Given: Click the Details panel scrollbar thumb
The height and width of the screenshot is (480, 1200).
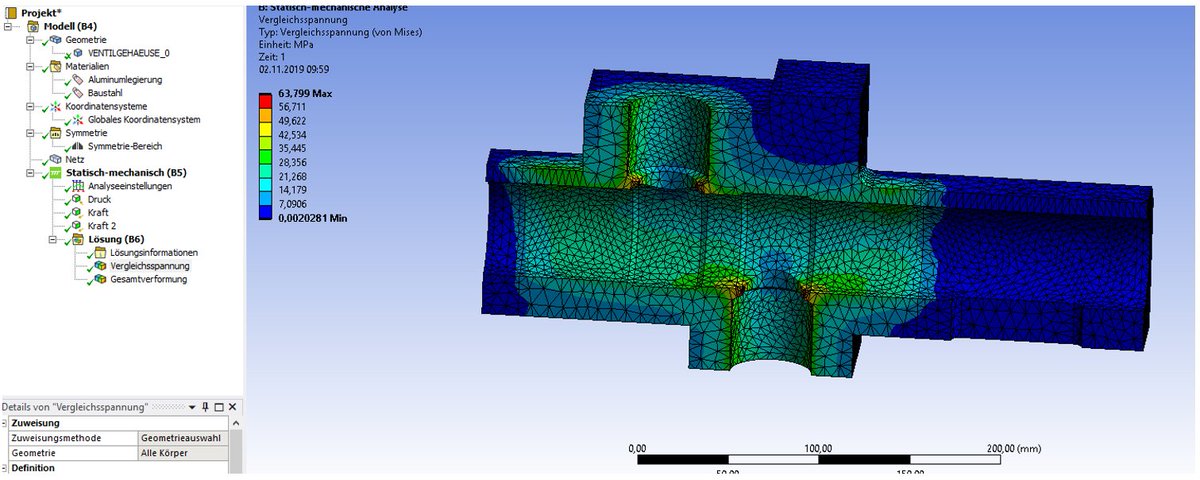Looking at the screenshot, I should click(235, 450).
